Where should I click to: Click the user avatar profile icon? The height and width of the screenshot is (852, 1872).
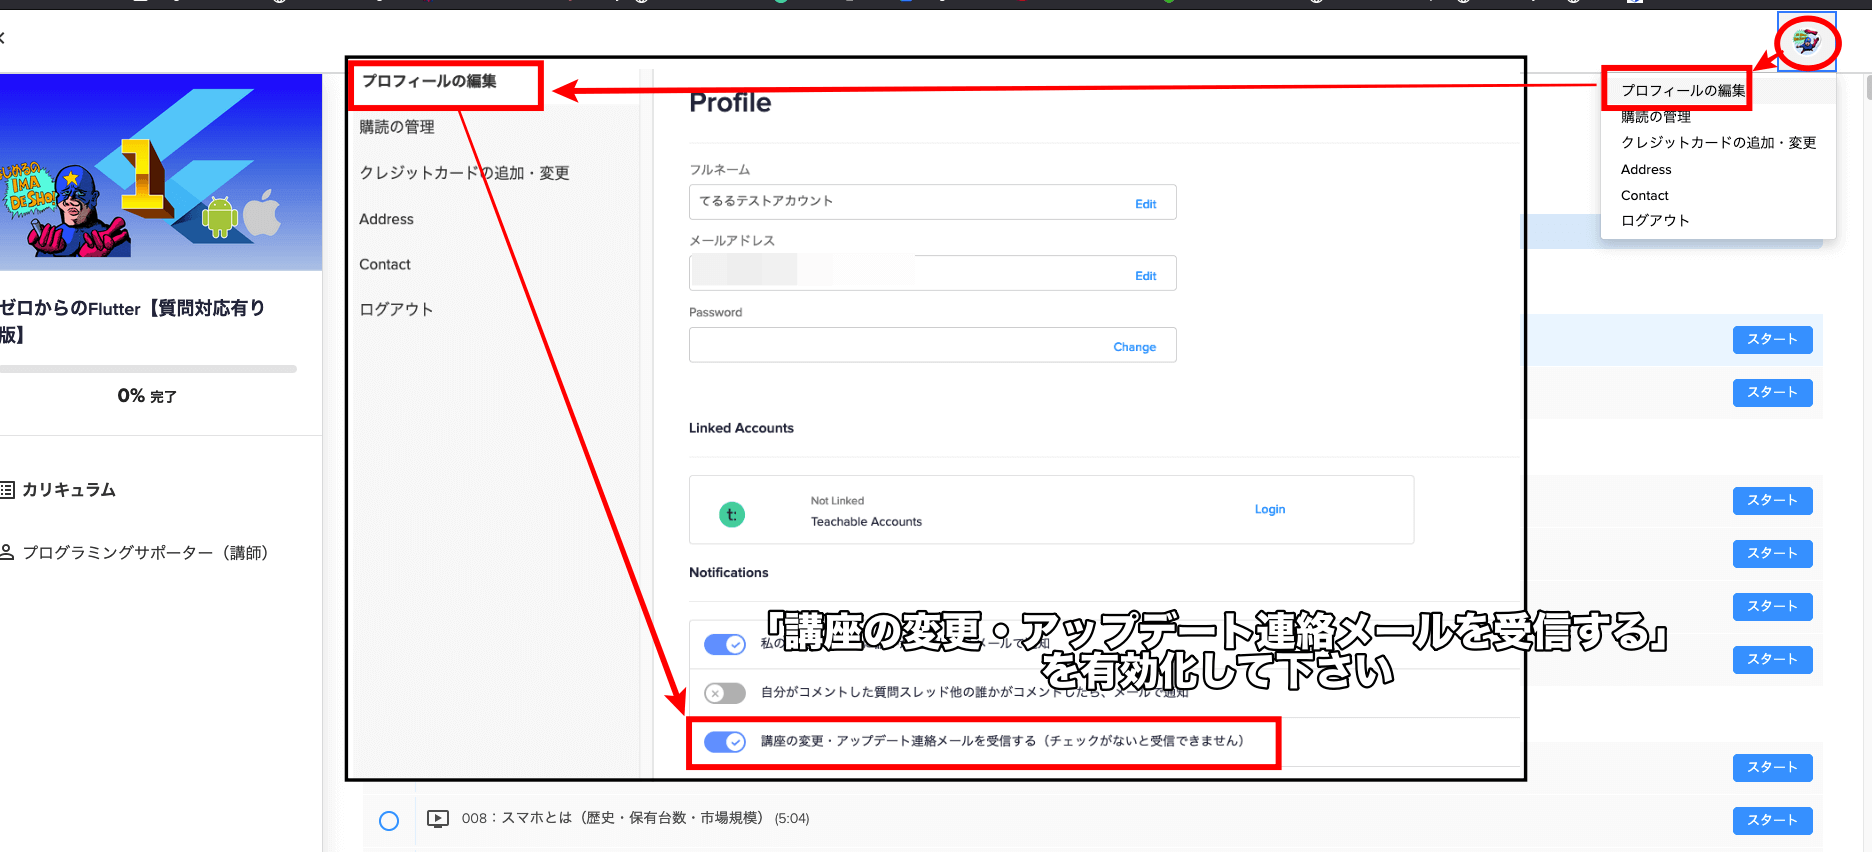1806,42
